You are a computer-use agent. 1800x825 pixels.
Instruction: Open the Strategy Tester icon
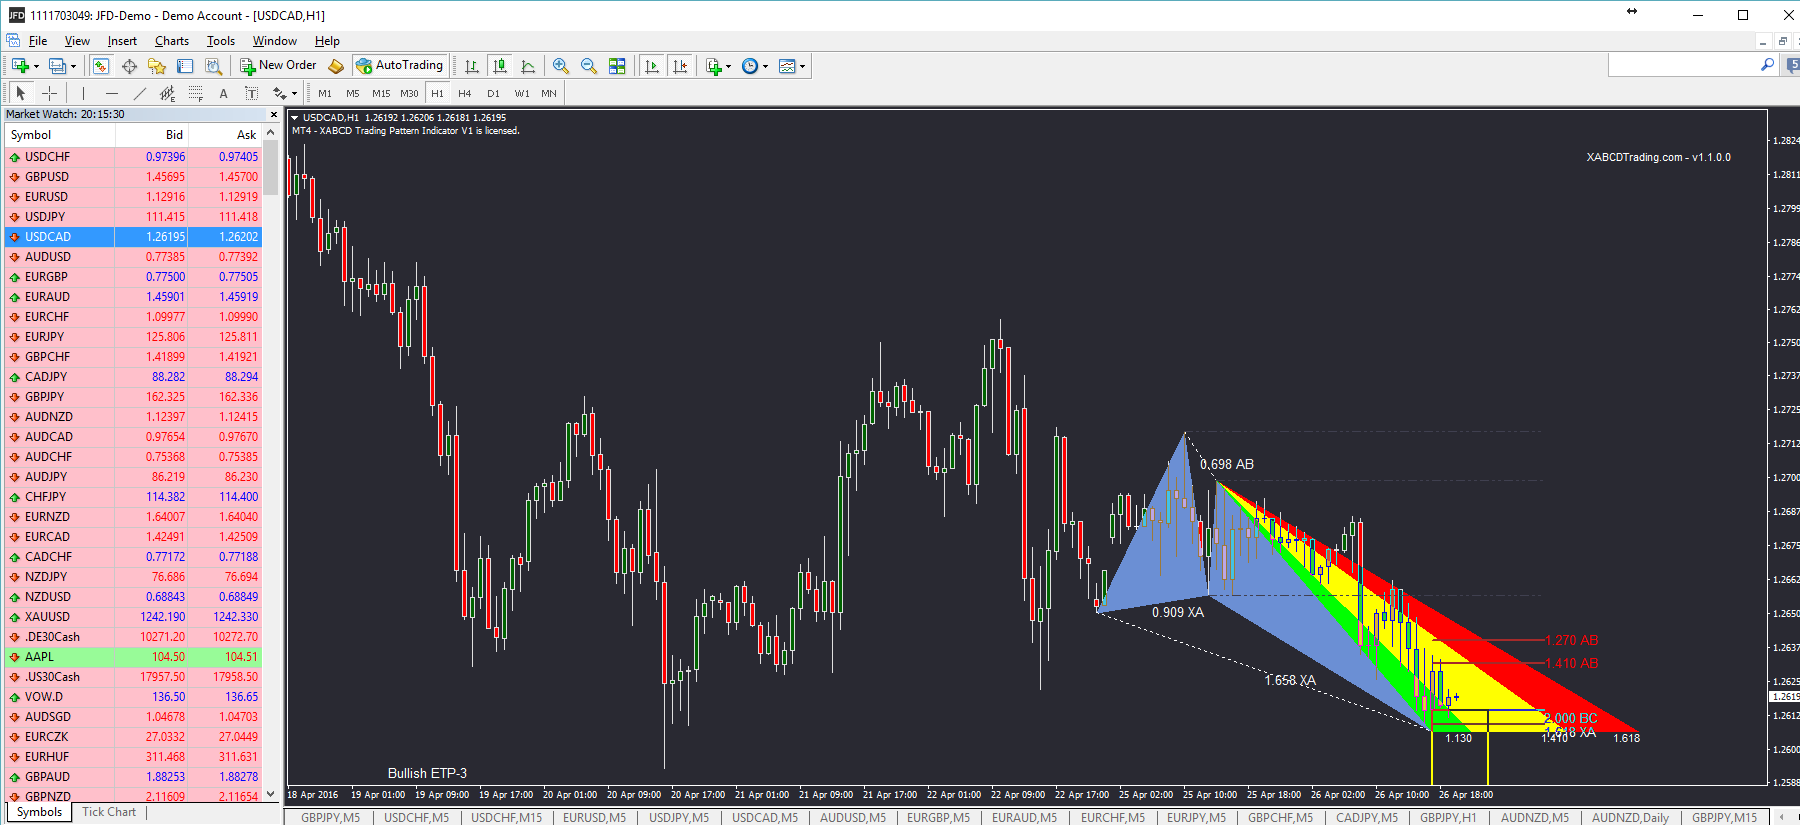[x=213, y=66]
